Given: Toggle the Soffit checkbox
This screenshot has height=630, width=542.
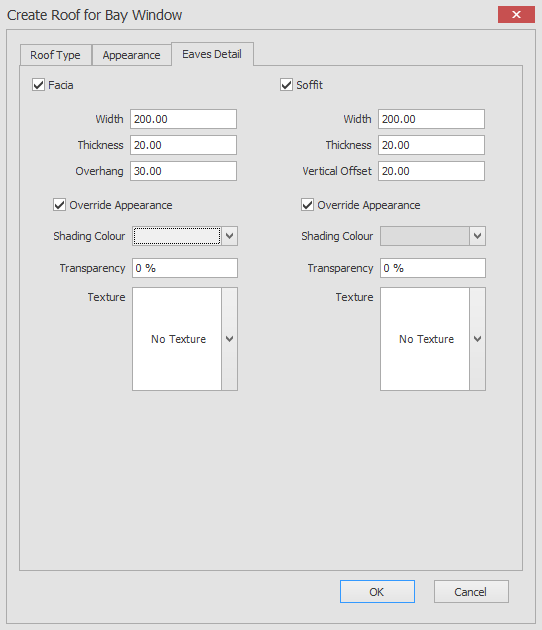Looking at the screenshot, I should (x=286, y=85).
